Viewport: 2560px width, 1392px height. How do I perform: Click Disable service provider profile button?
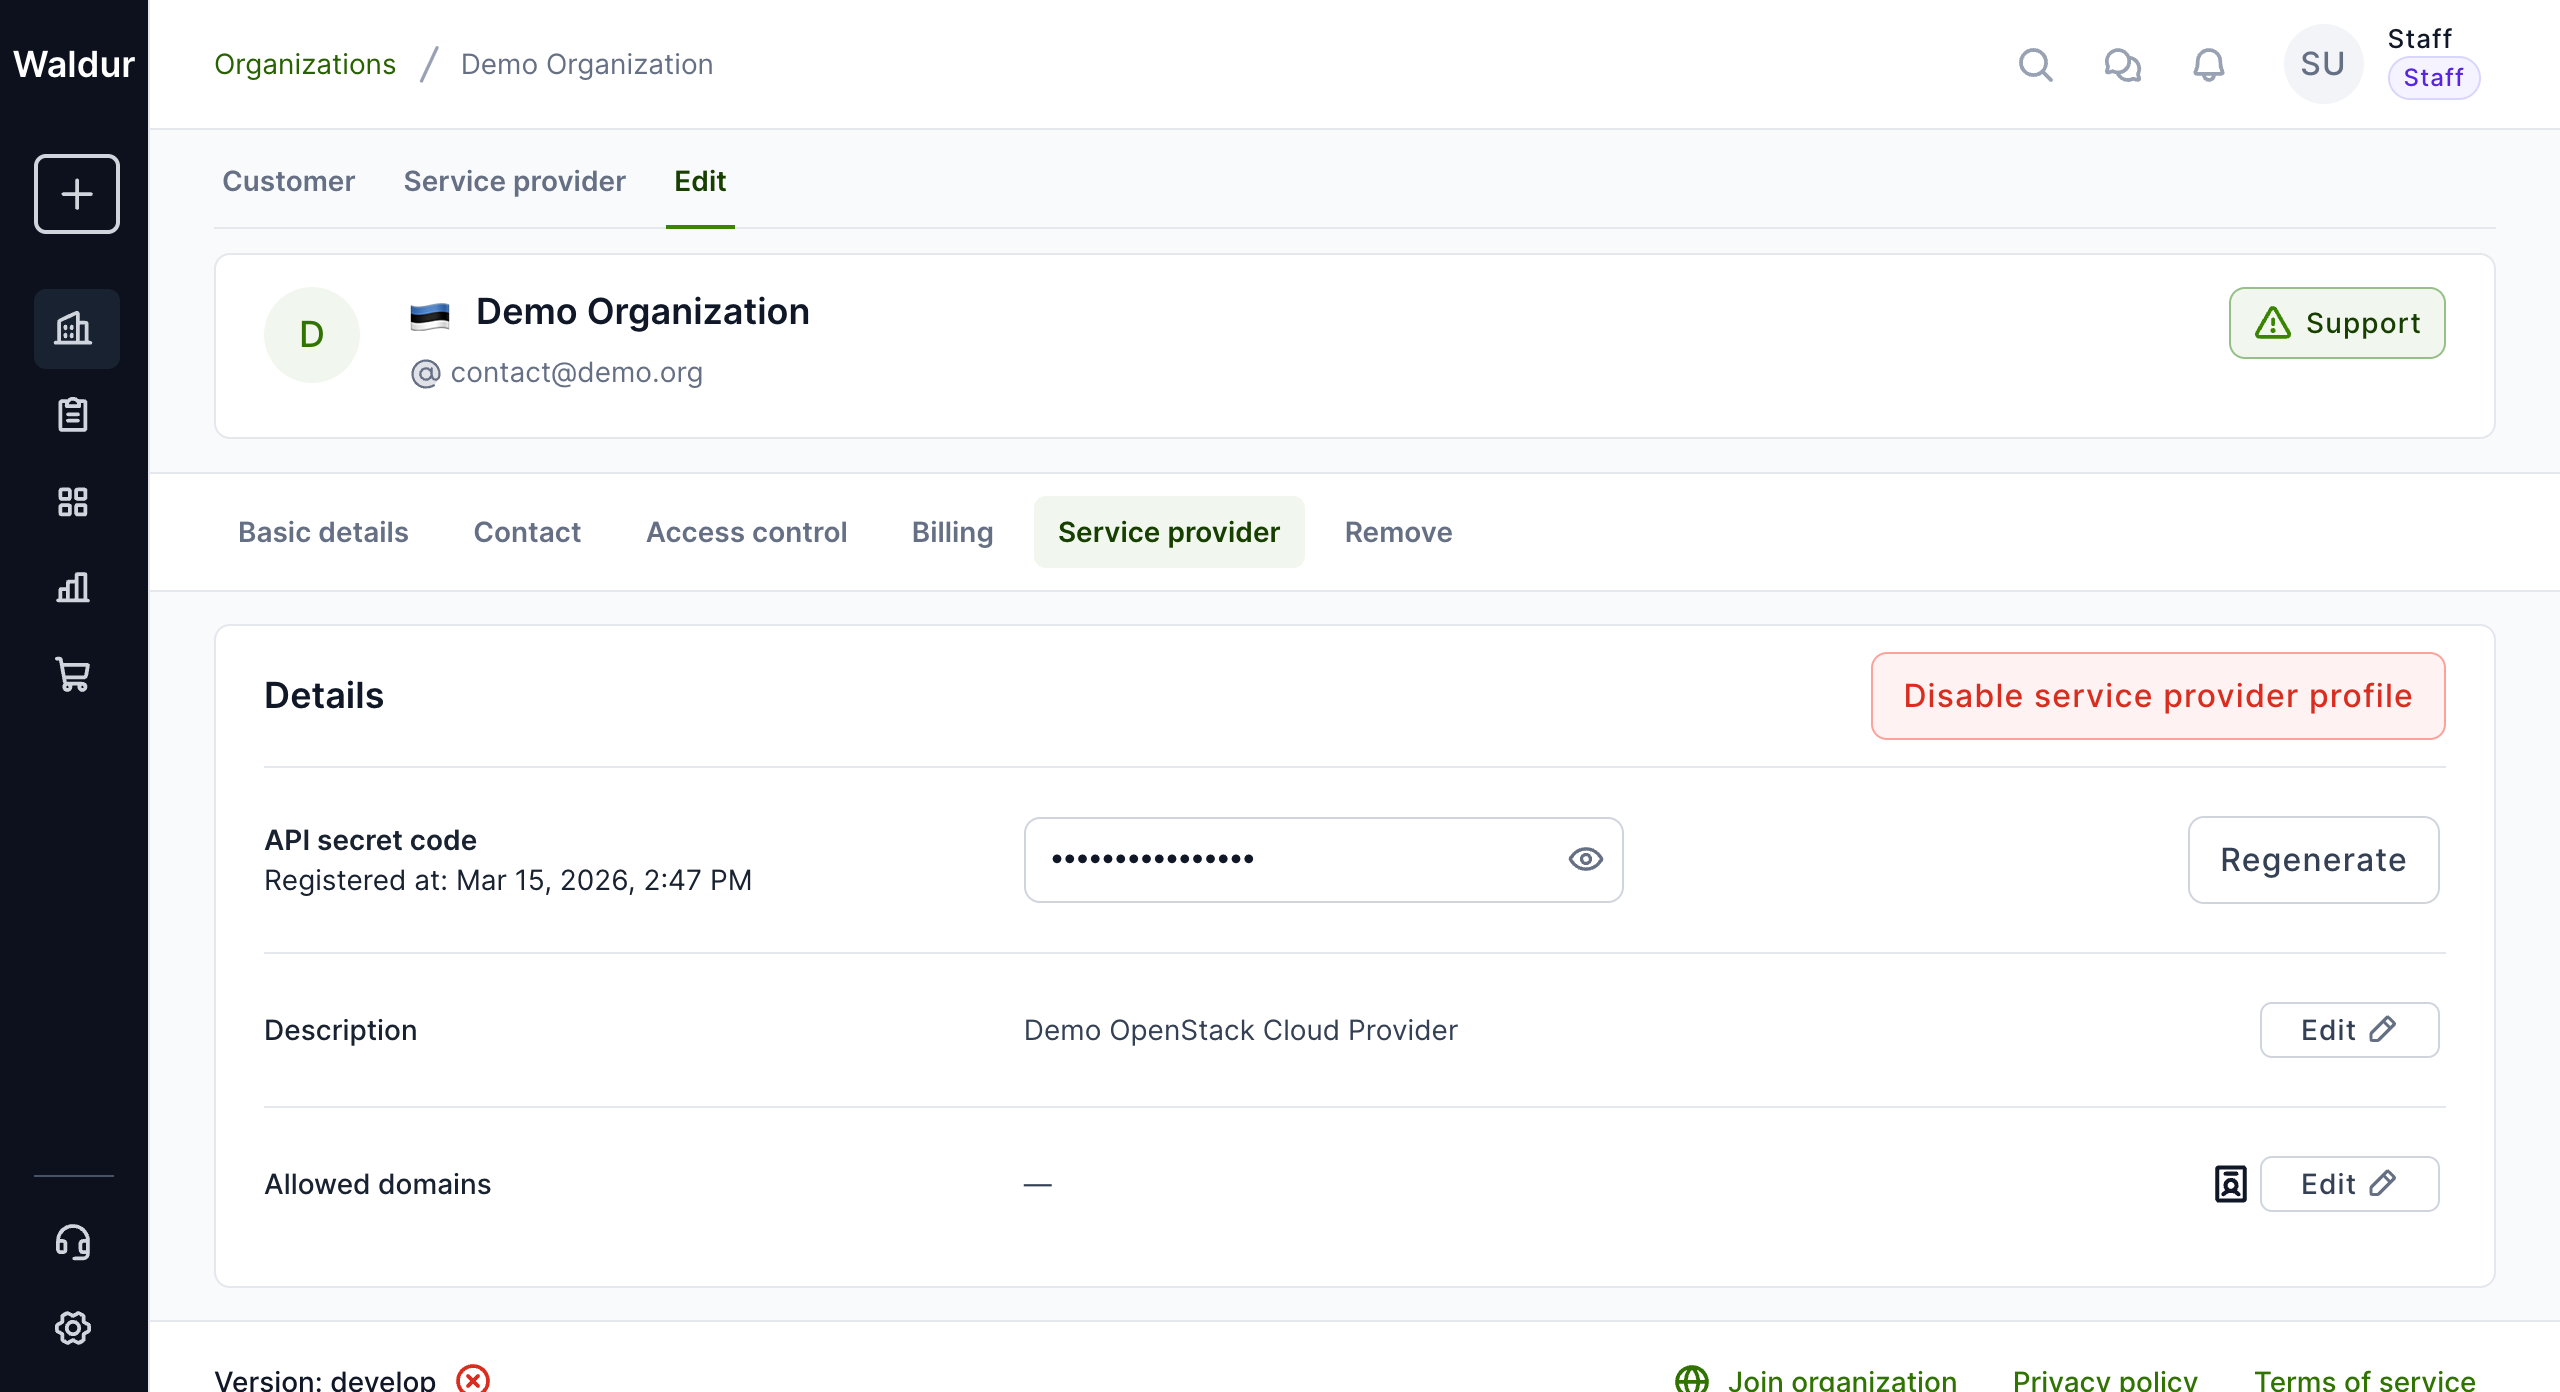point(2157,696)
